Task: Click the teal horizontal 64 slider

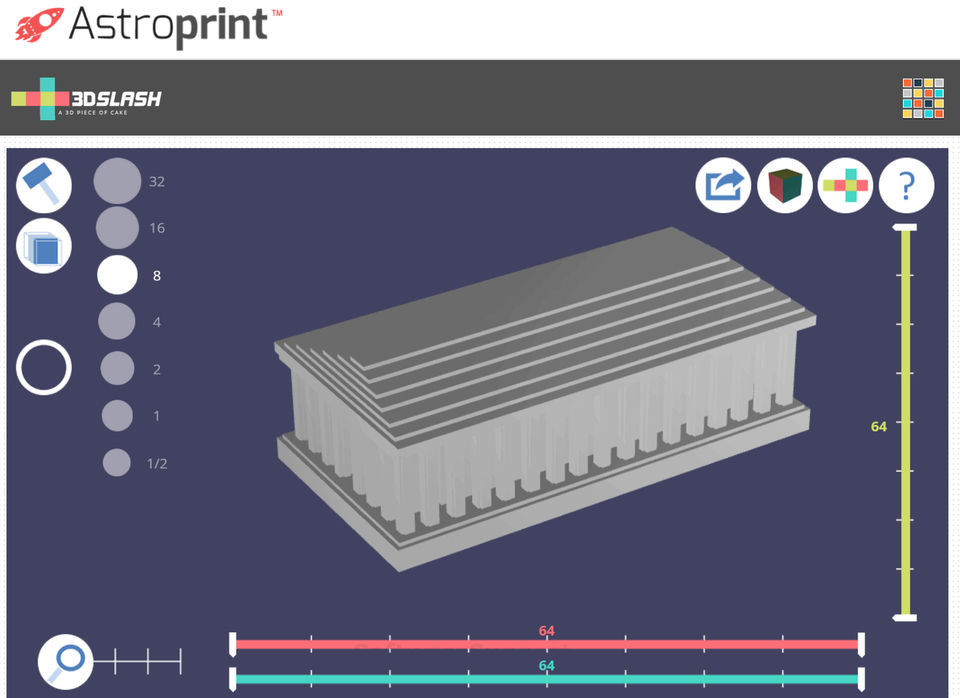Action: pyautogui.click(x=547, y=679)
